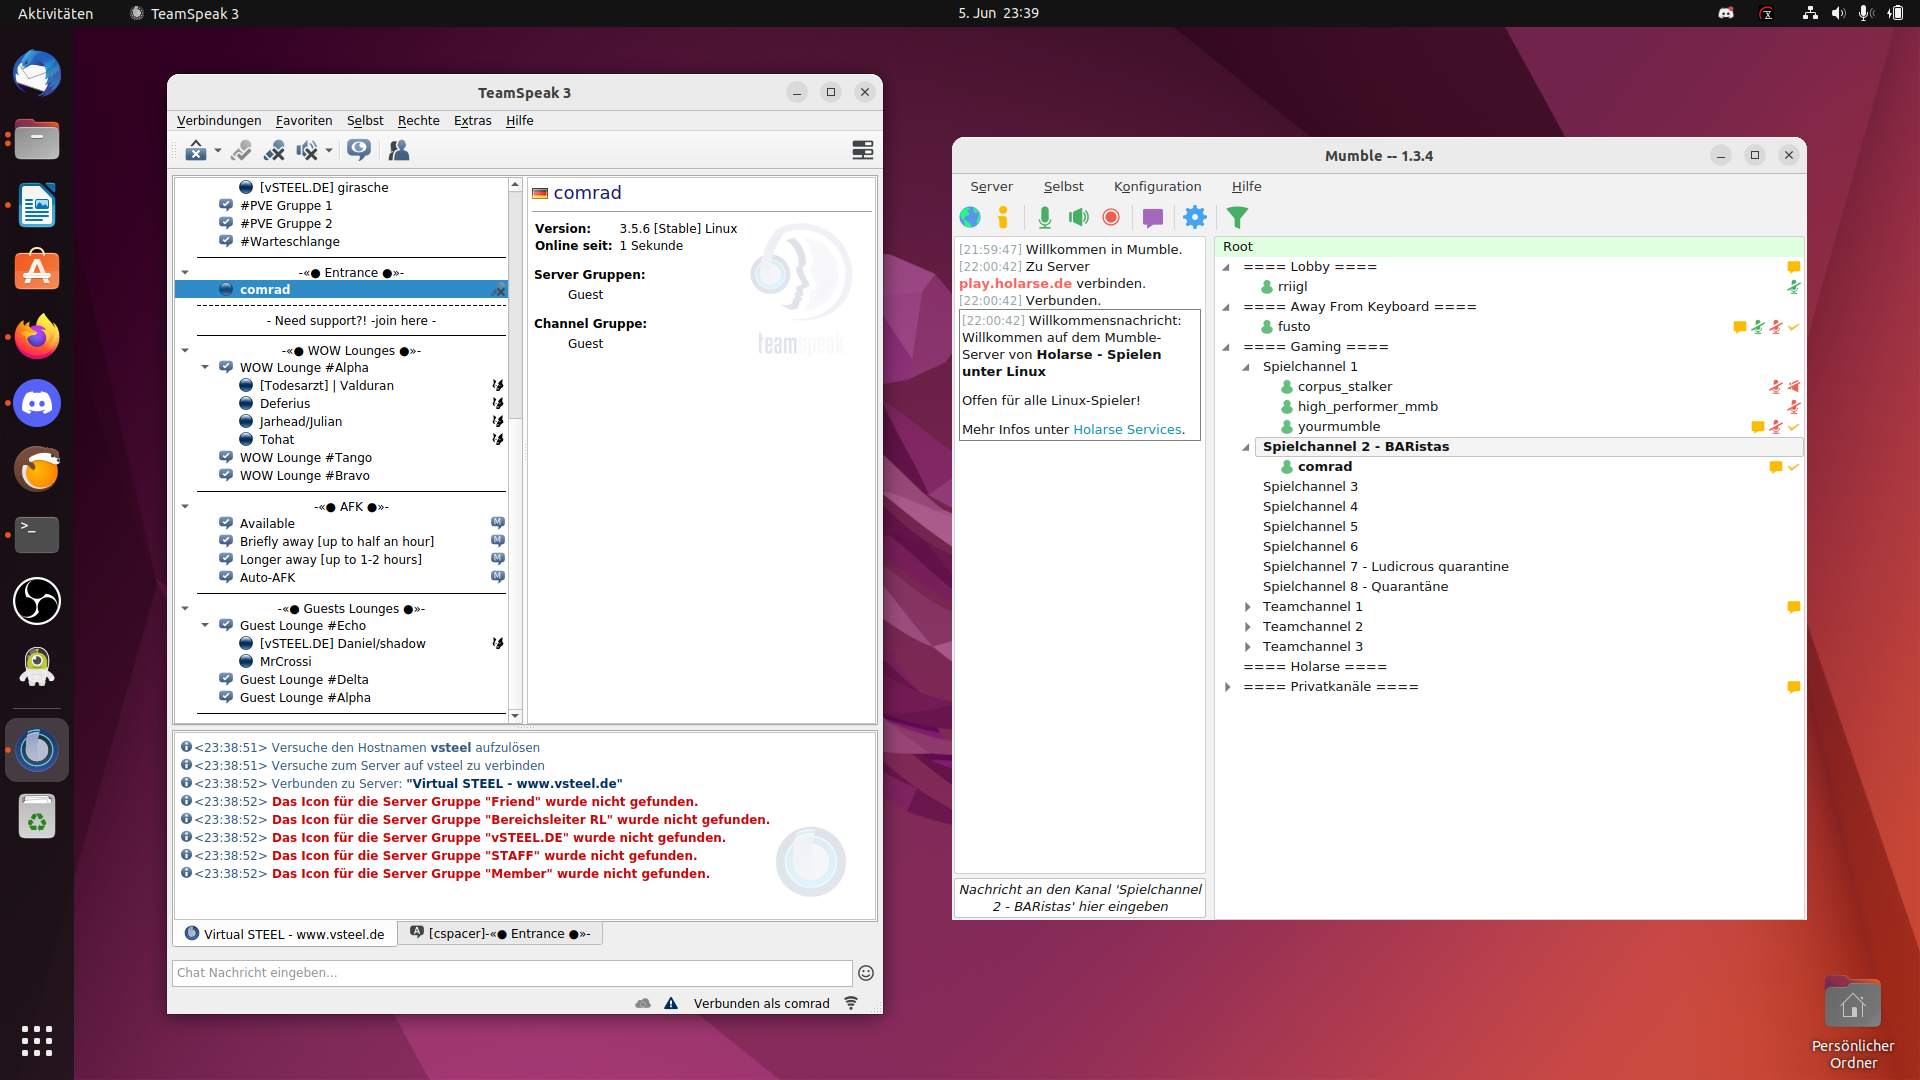This screenshot has width=1920, height=1080.
Task: Collapse WOW Lounge #Alpha channel
Action: pyautogui.click(x=205, y=368)
